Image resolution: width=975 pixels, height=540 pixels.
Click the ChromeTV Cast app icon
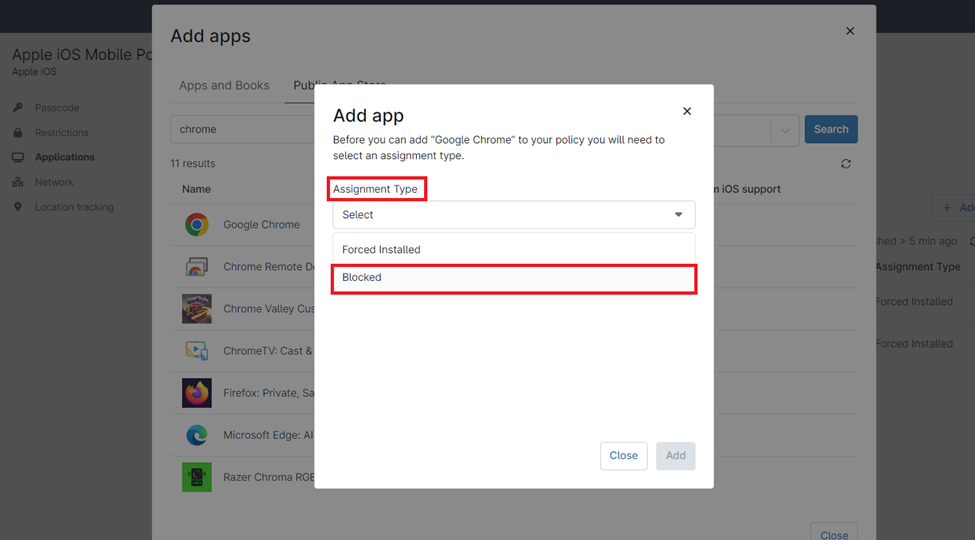click(196, 351)
